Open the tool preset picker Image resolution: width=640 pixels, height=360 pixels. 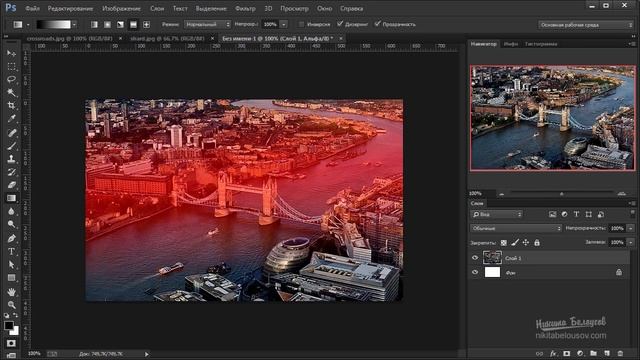coord(21,24)
